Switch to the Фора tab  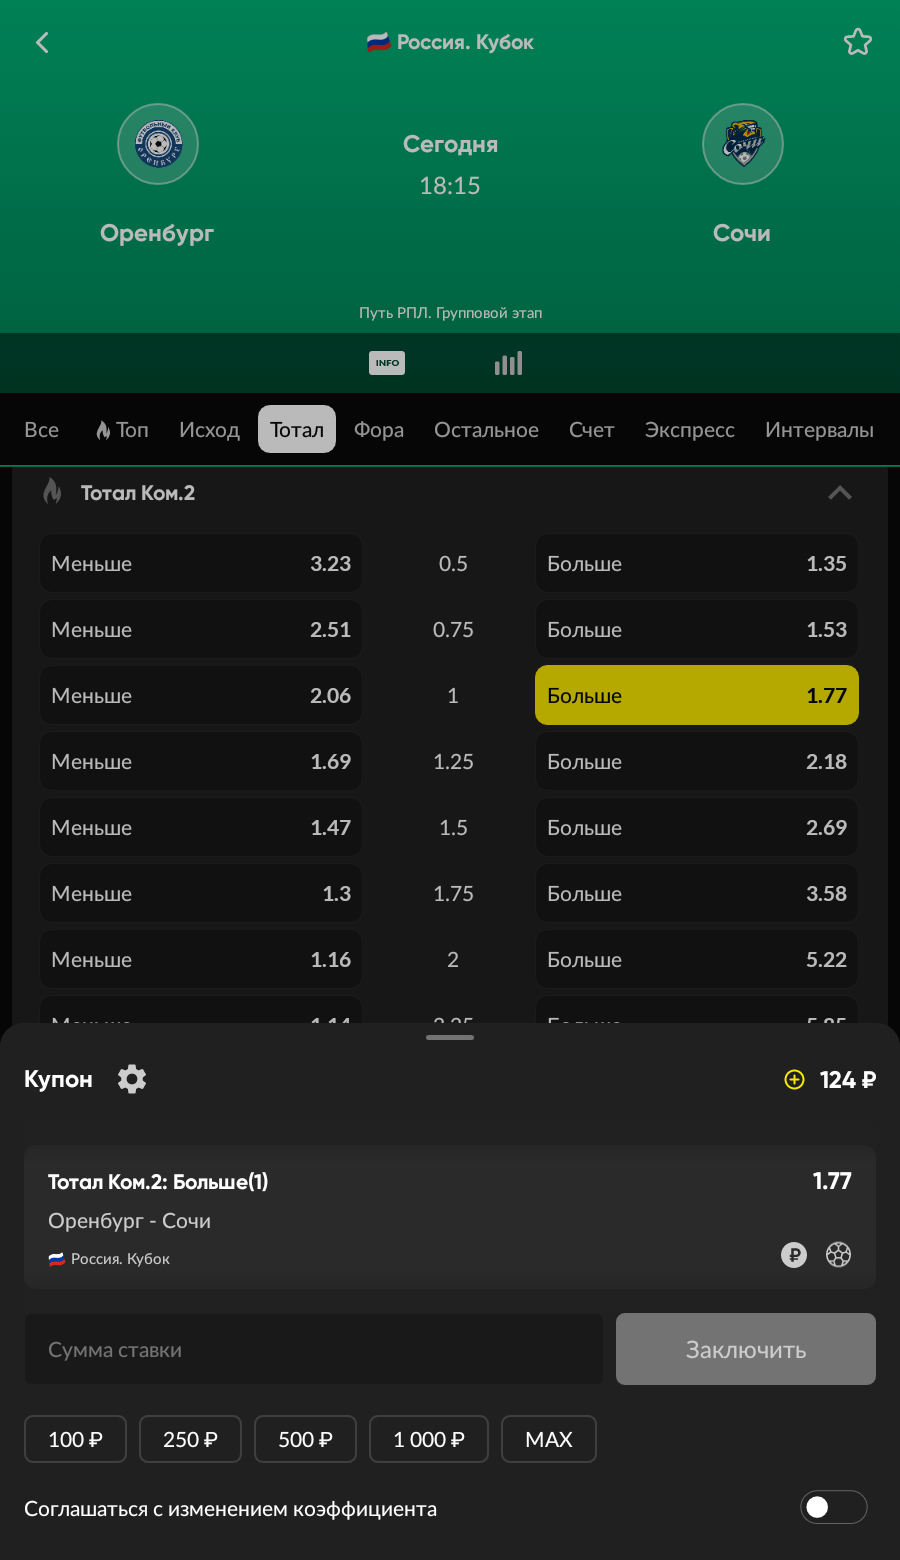coord(379,430)
